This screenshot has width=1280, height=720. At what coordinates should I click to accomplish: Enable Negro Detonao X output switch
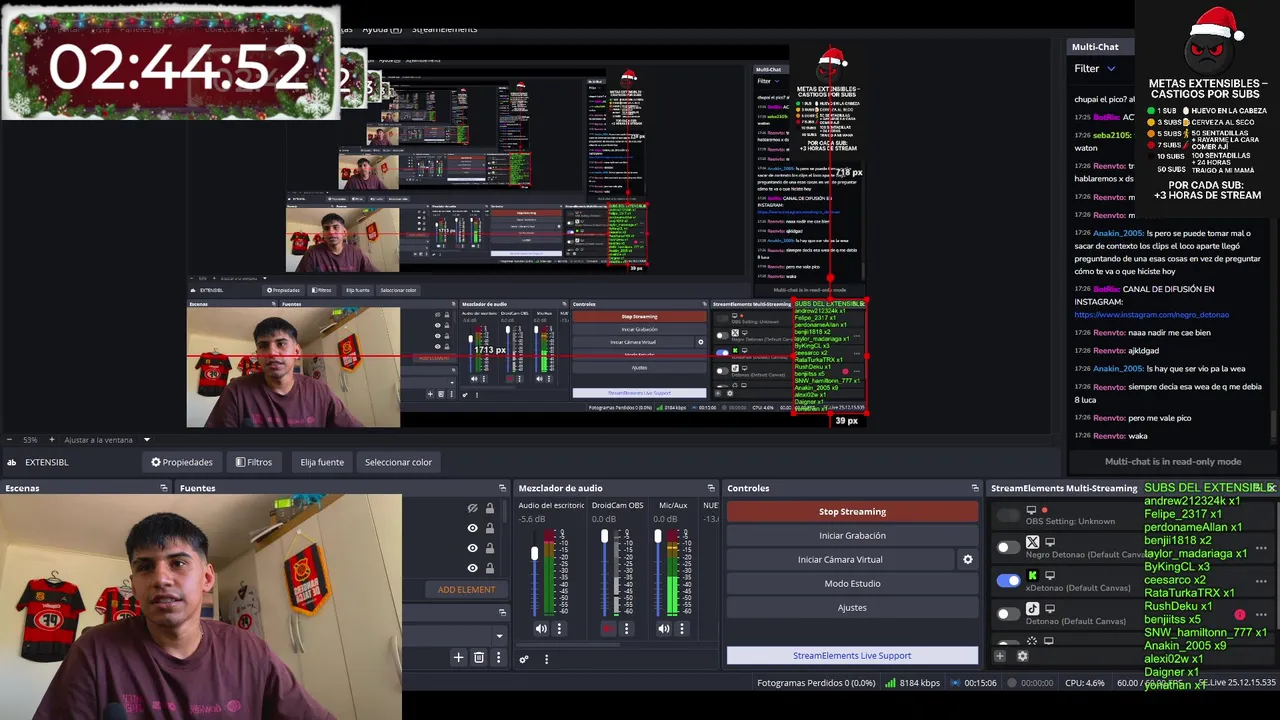1008,547
